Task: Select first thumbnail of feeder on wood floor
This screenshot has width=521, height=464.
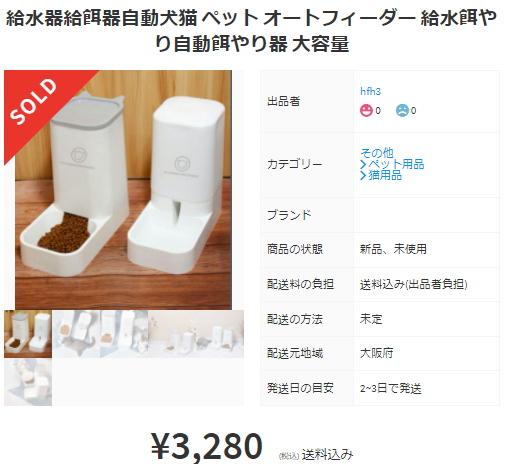Action: pyautogui.click(x=28, y=334)
